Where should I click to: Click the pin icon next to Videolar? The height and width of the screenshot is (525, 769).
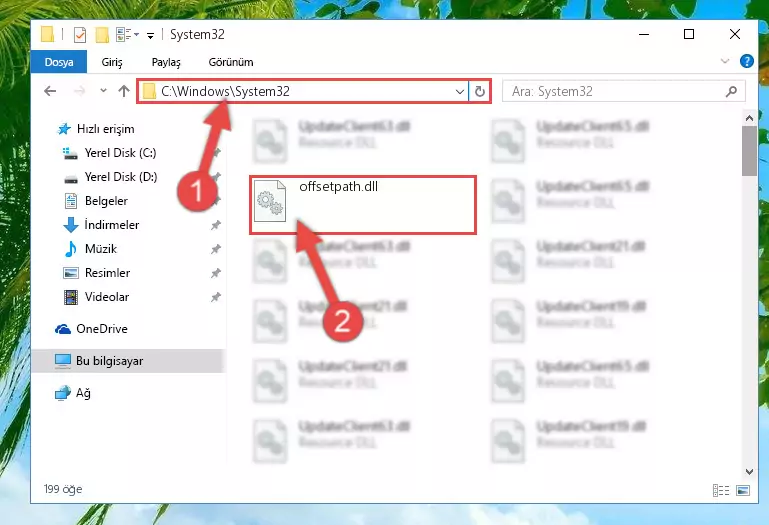tap(215, 297)
